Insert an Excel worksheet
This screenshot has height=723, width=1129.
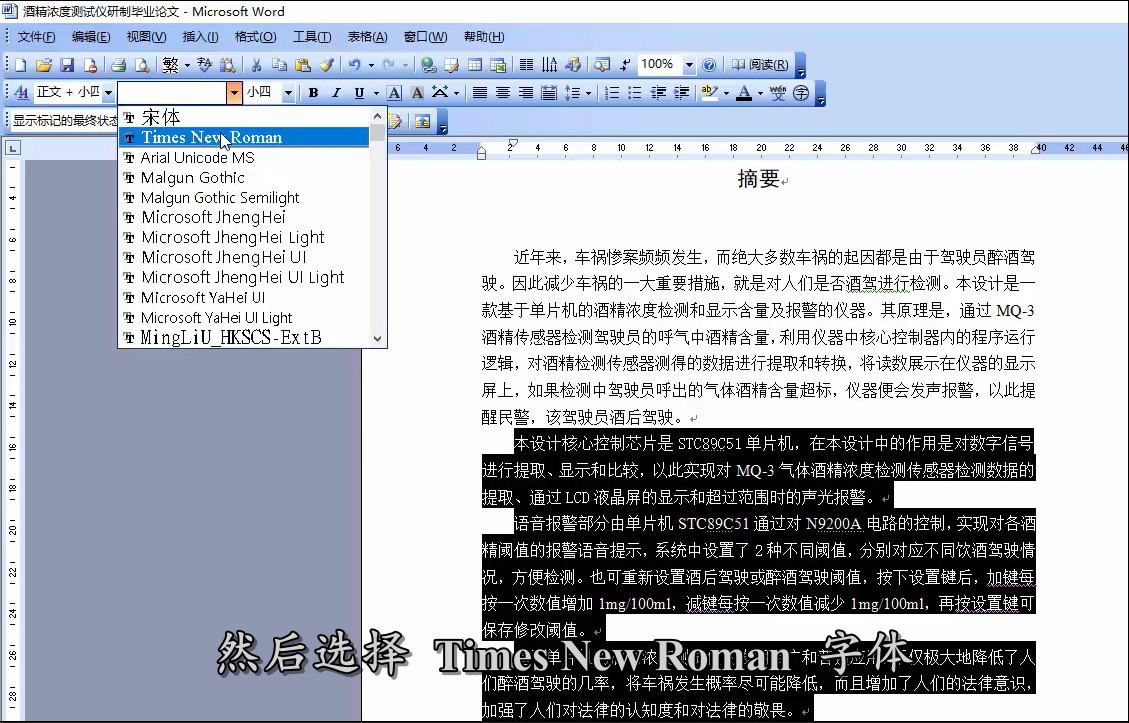point(498,66)
